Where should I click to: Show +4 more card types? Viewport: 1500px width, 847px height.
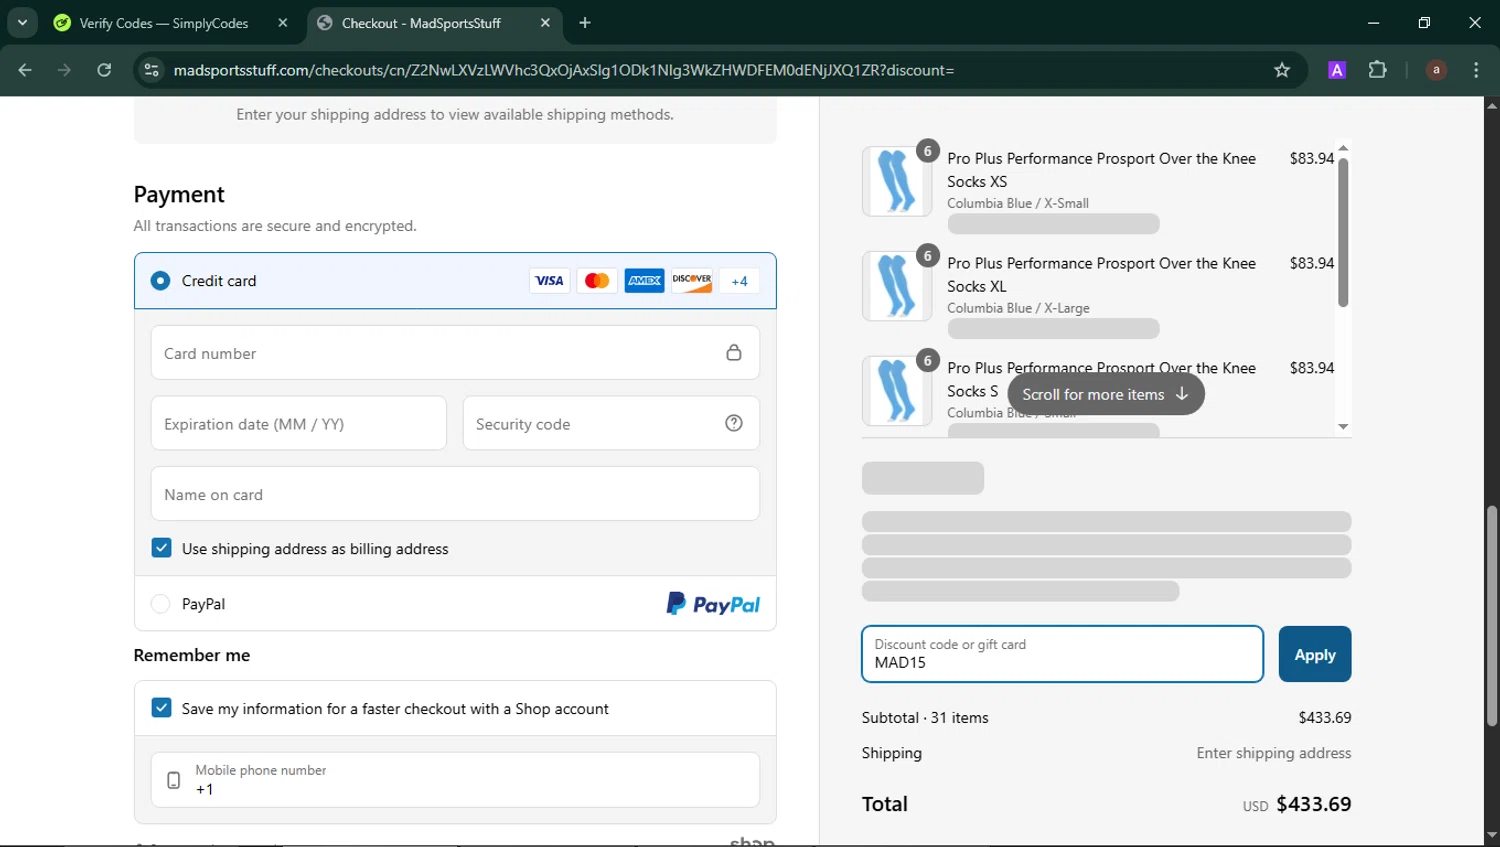pos(739,281)
